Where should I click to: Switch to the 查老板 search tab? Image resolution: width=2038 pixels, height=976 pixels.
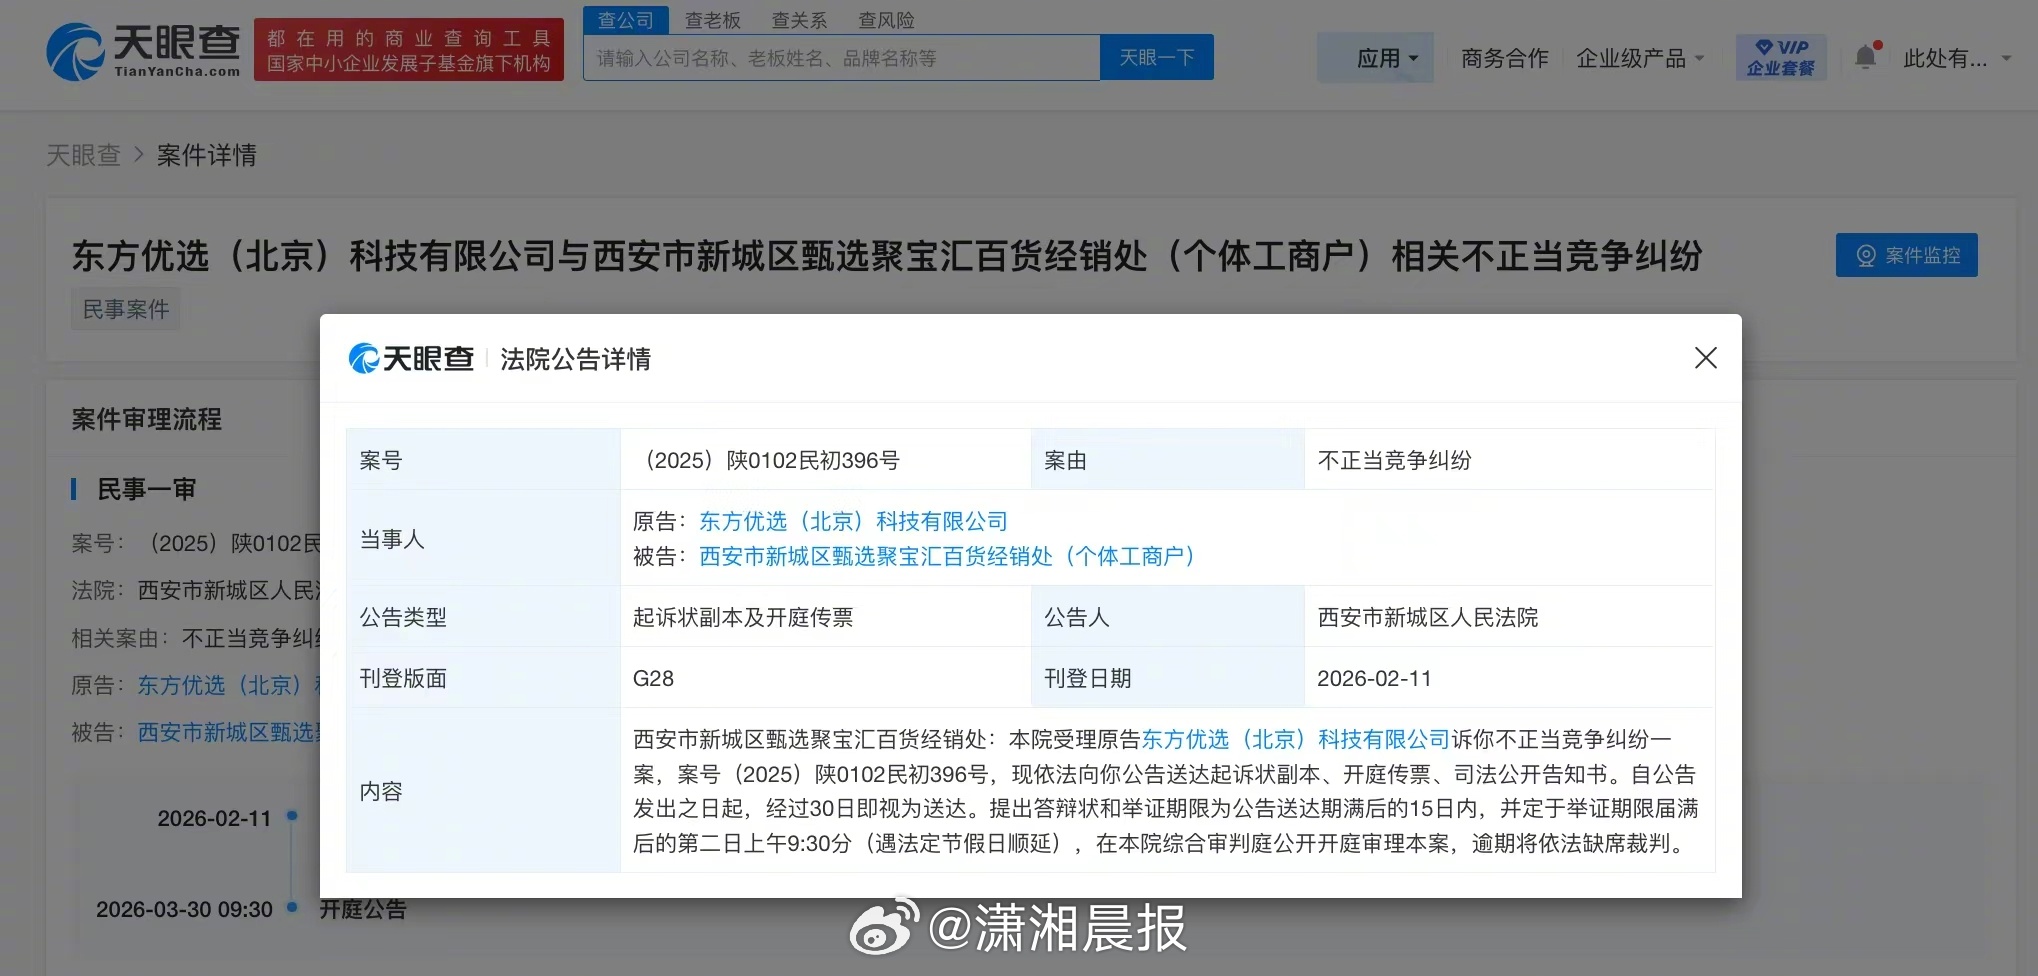click(712, 19)
